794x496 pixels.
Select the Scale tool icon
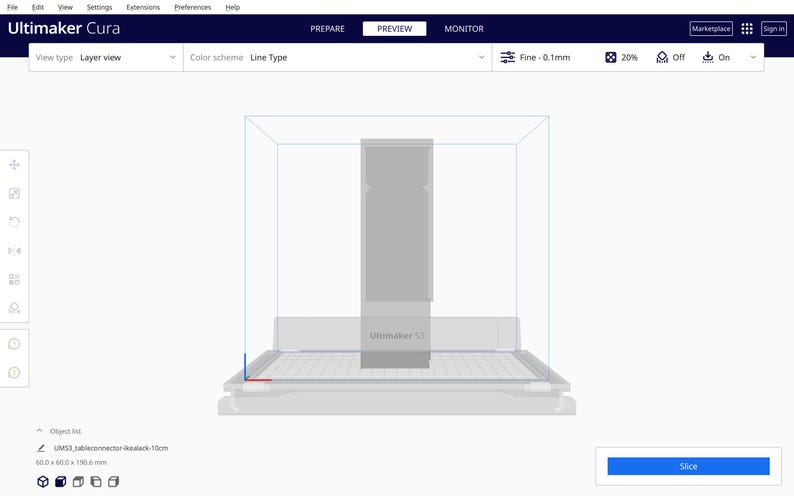[x=14, y=193]
